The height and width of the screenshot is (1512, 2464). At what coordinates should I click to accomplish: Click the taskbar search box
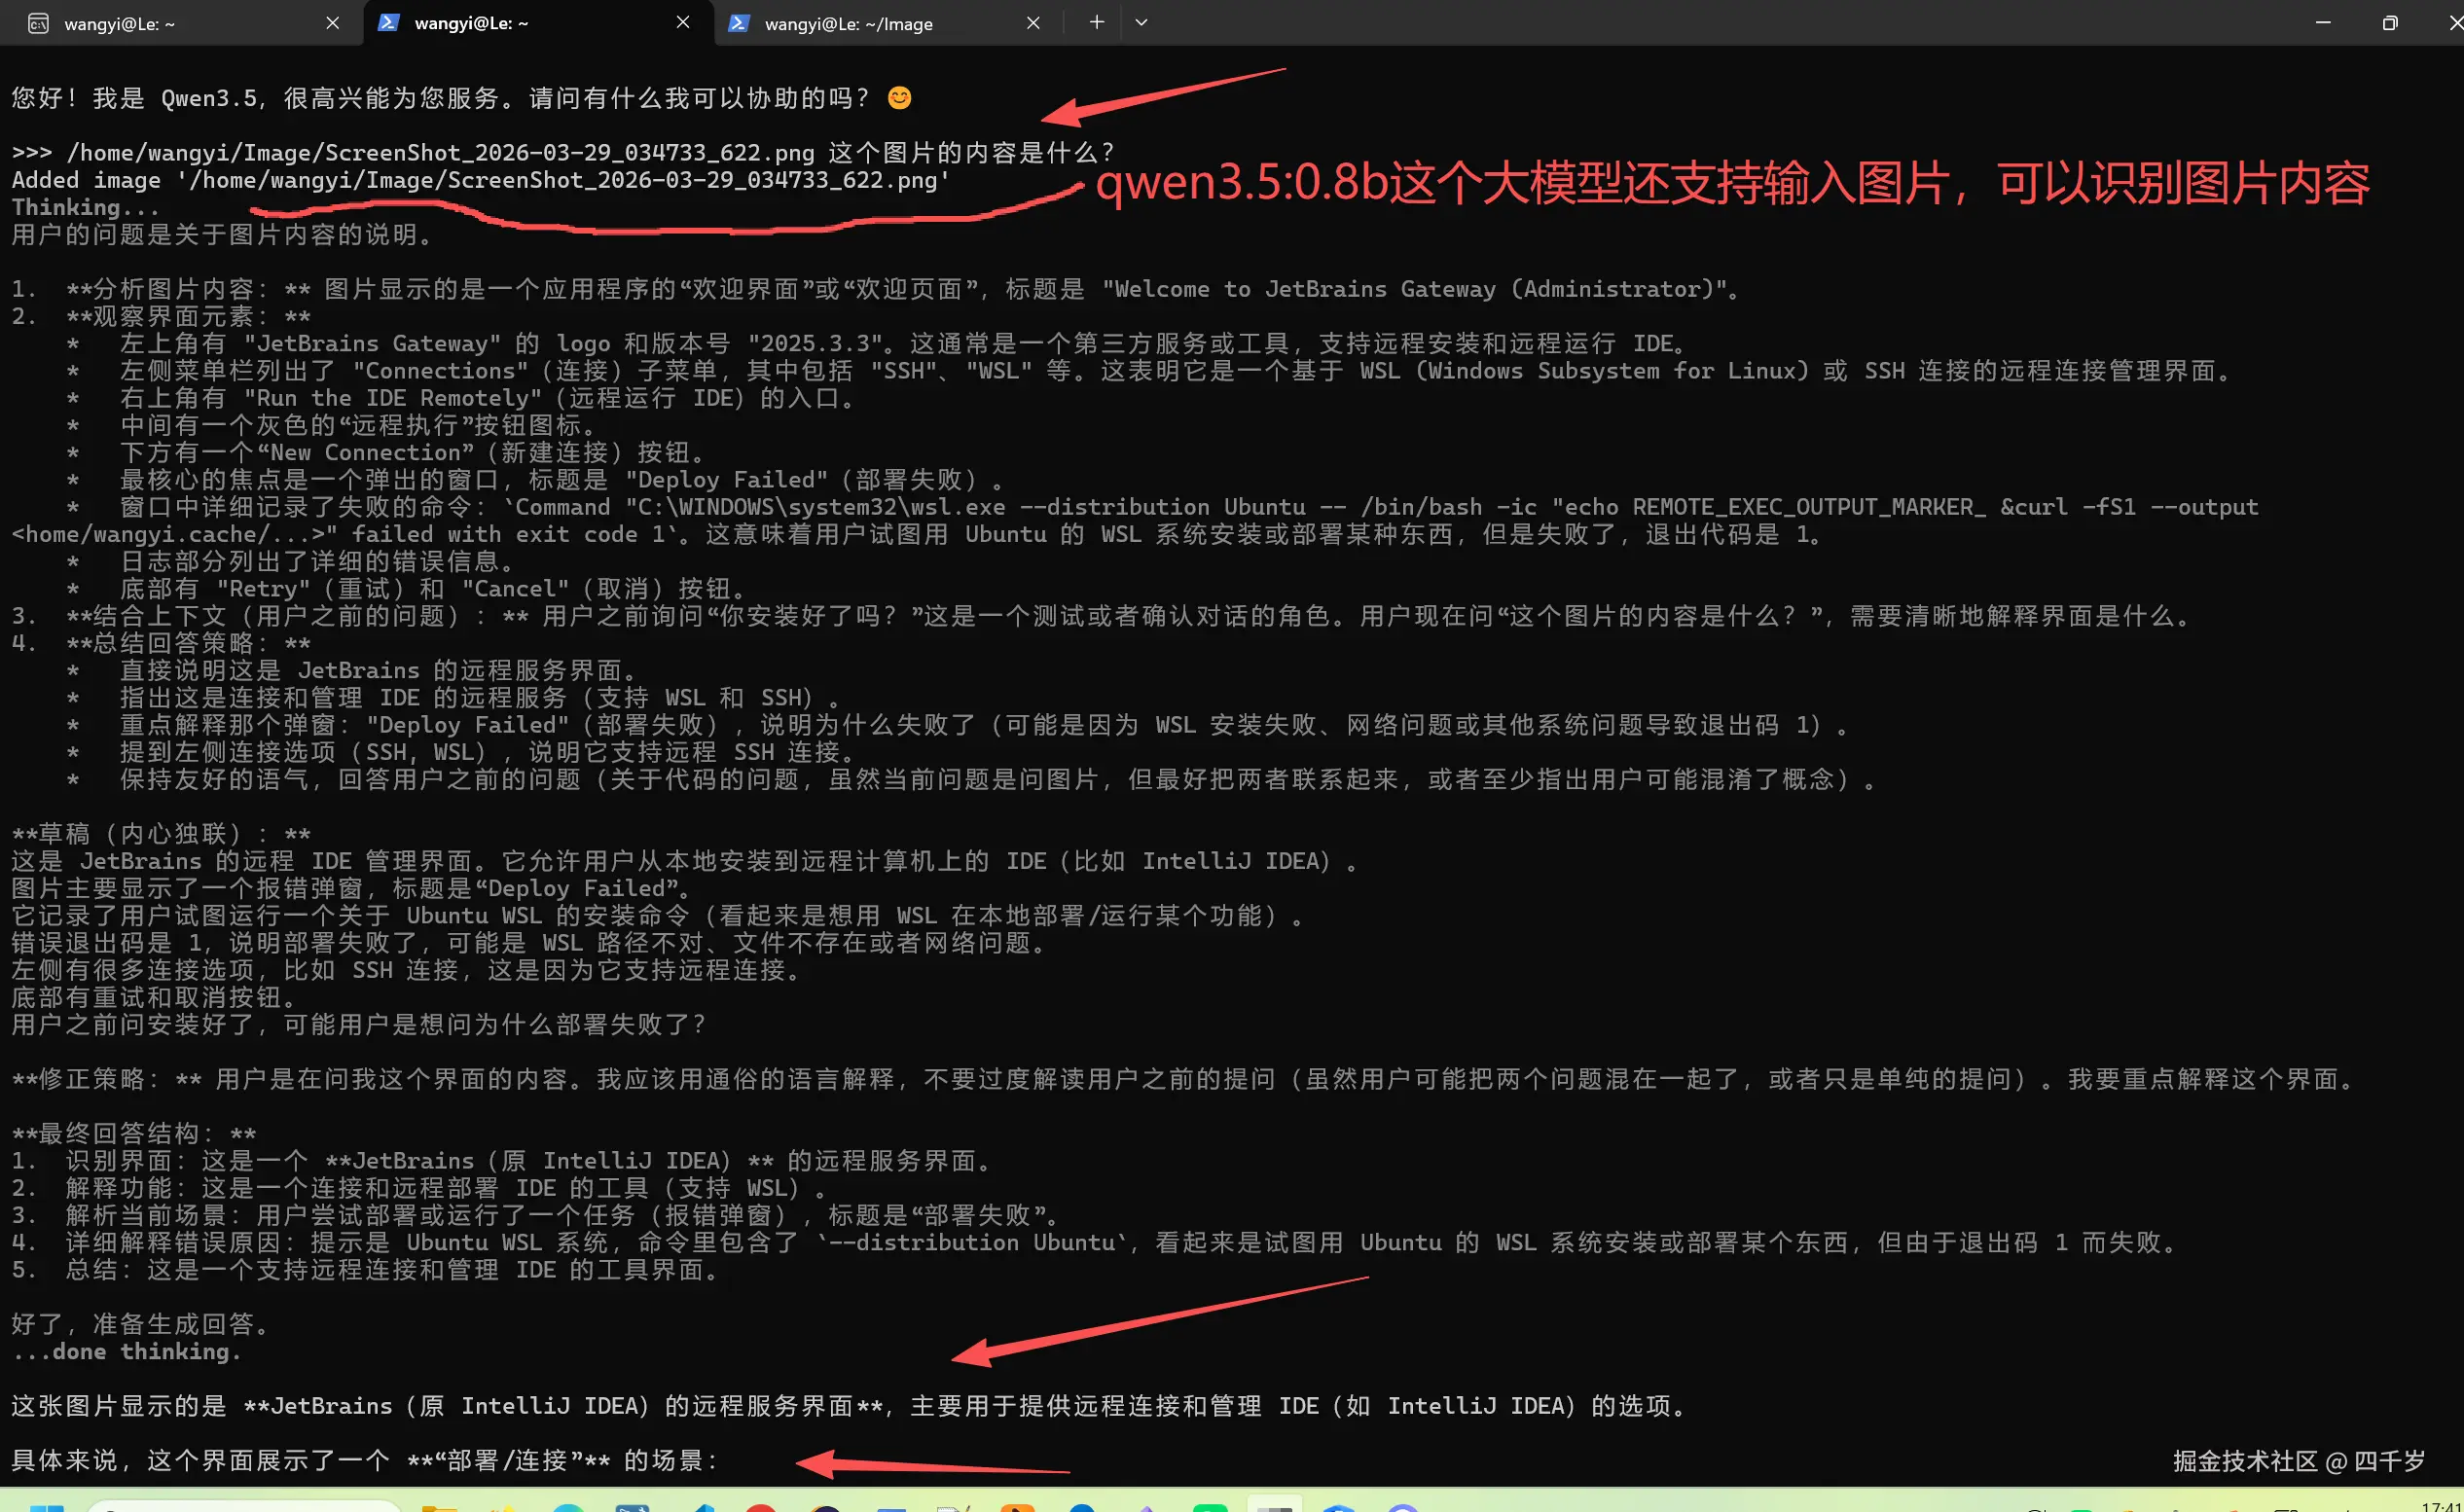click(245, 1506)
